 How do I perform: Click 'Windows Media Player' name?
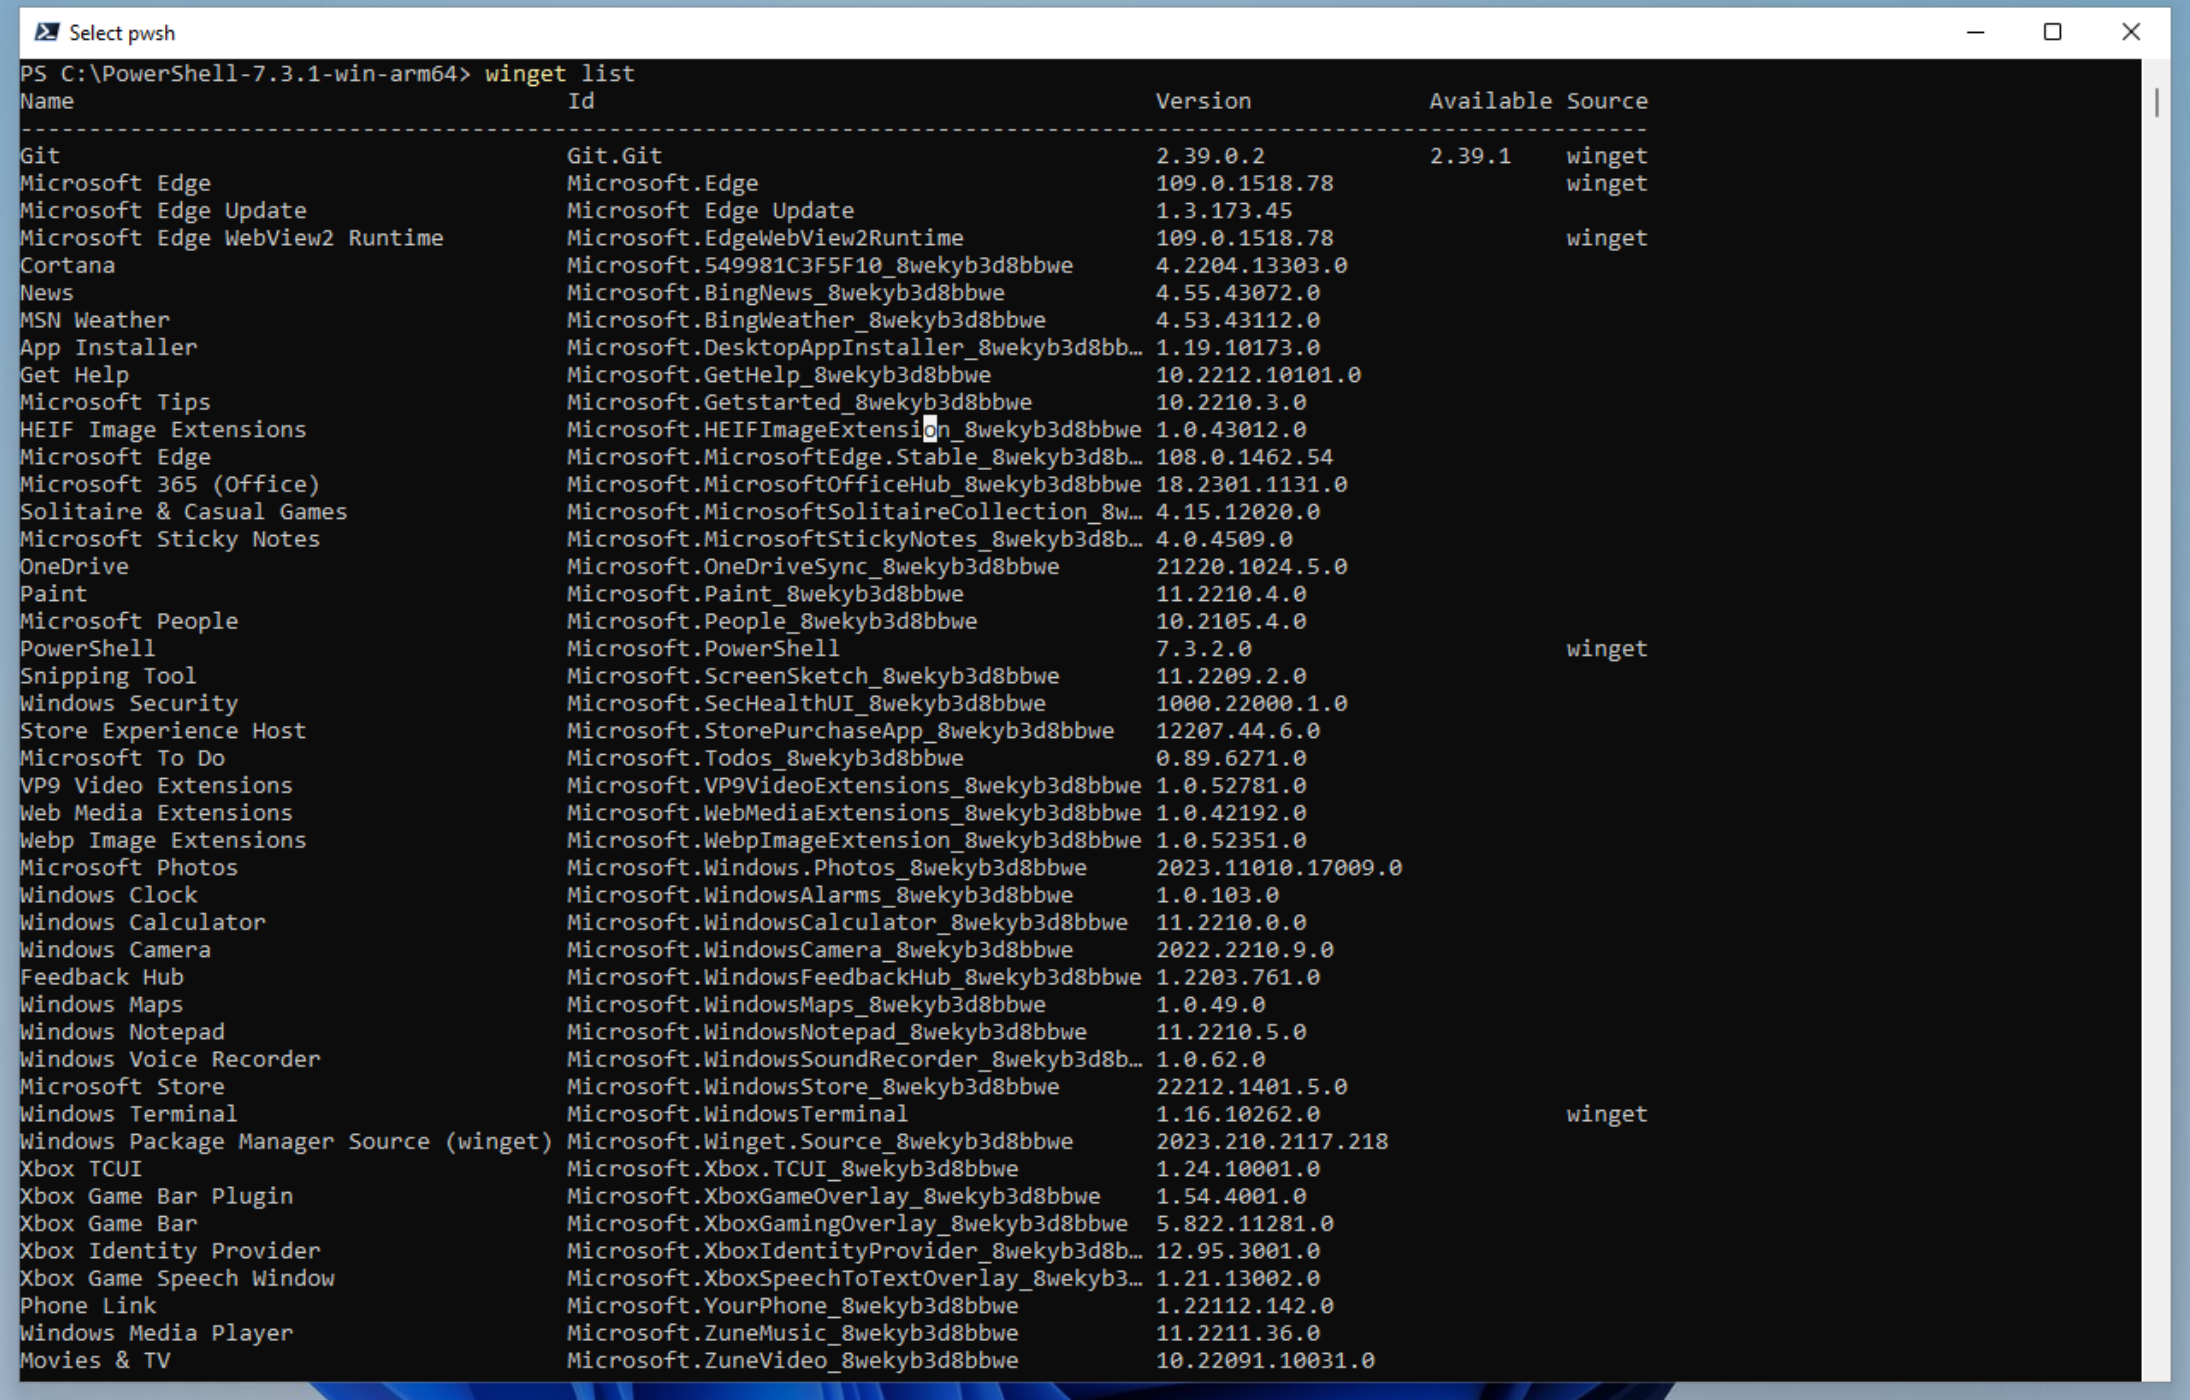coord(156,1333)
